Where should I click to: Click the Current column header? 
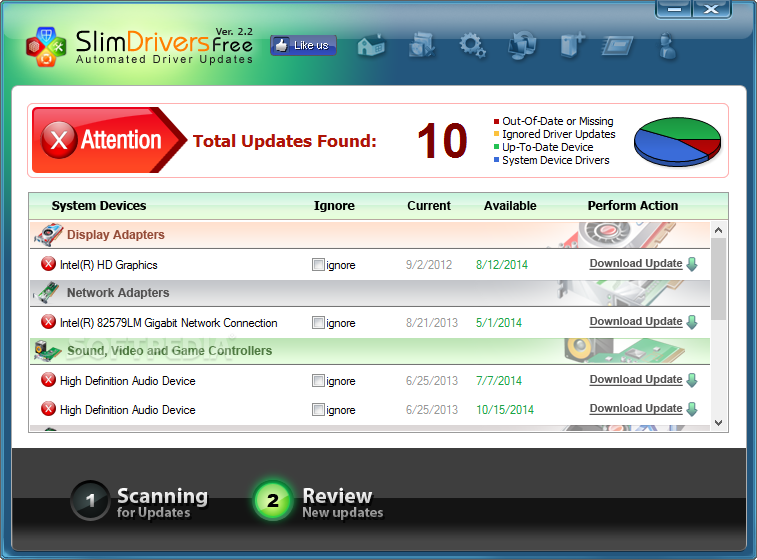[429, 206]
